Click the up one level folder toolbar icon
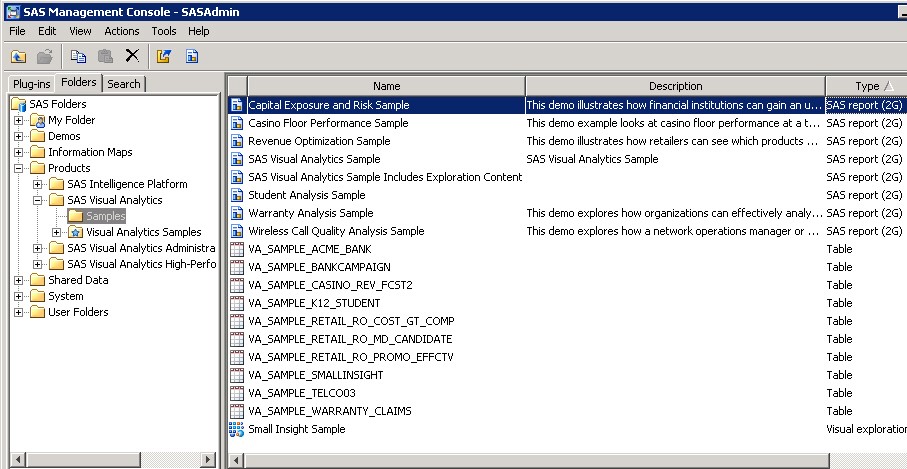This screenshot has height=469, width=907. click(19, 56)
